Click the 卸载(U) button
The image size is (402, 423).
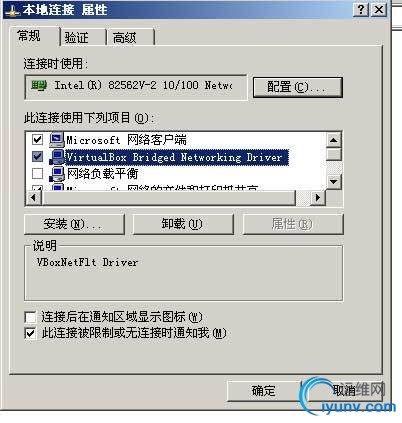pos(183,224)
